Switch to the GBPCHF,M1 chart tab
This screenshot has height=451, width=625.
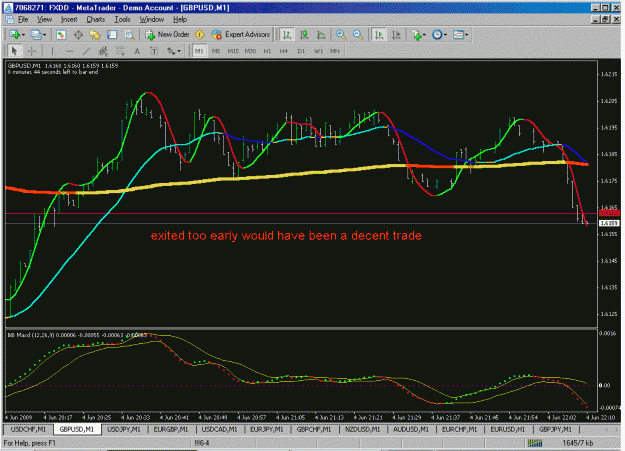coord(314,429)
